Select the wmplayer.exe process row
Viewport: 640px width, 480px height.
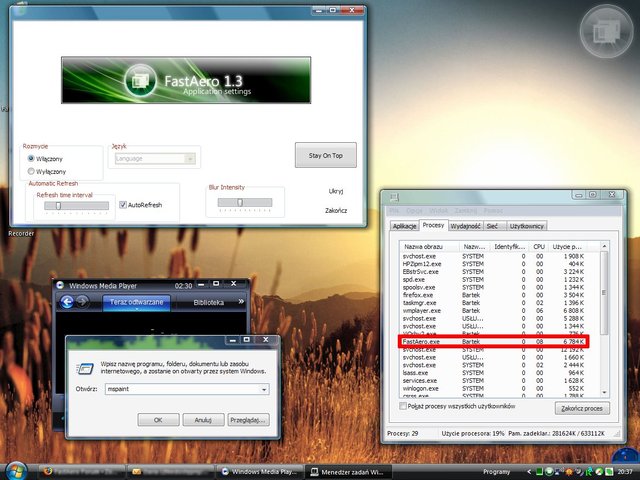click(494, 311)
